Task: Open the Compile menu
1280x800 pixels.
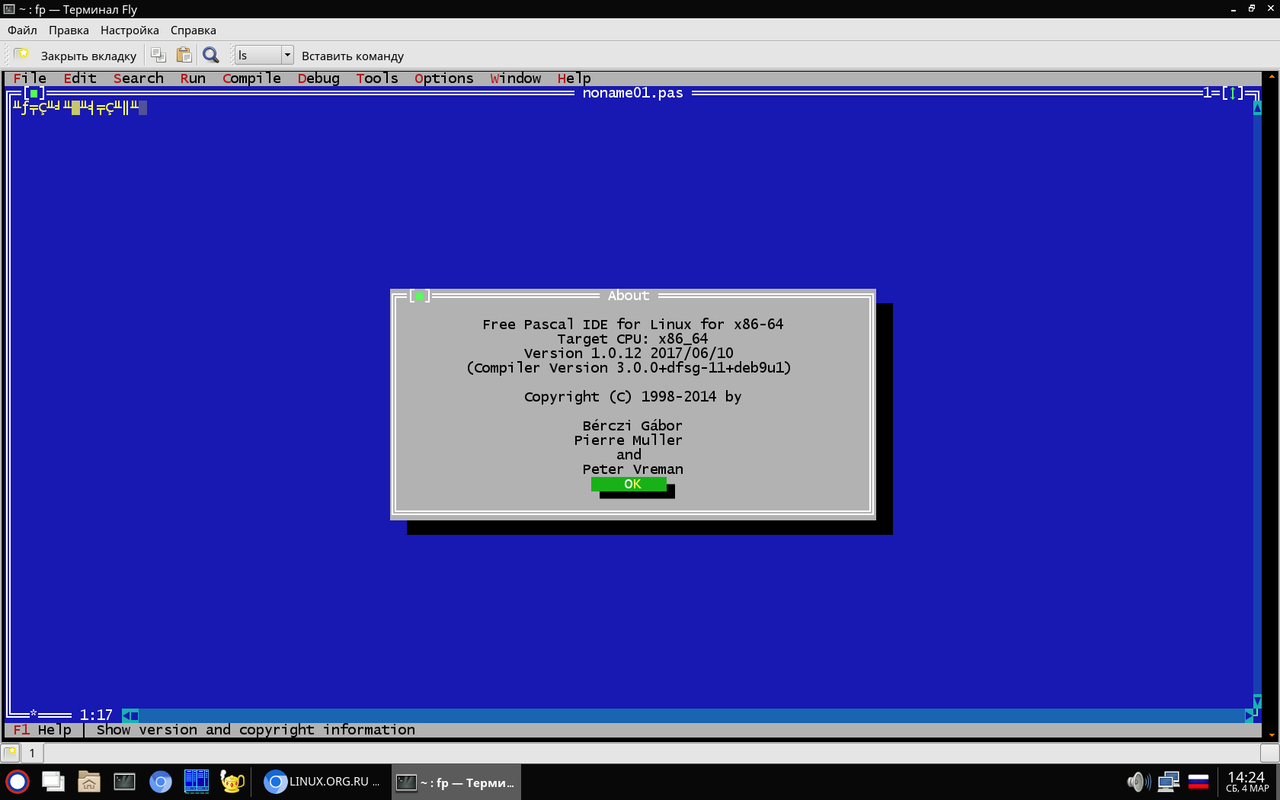Action: (x=252, y=78)
